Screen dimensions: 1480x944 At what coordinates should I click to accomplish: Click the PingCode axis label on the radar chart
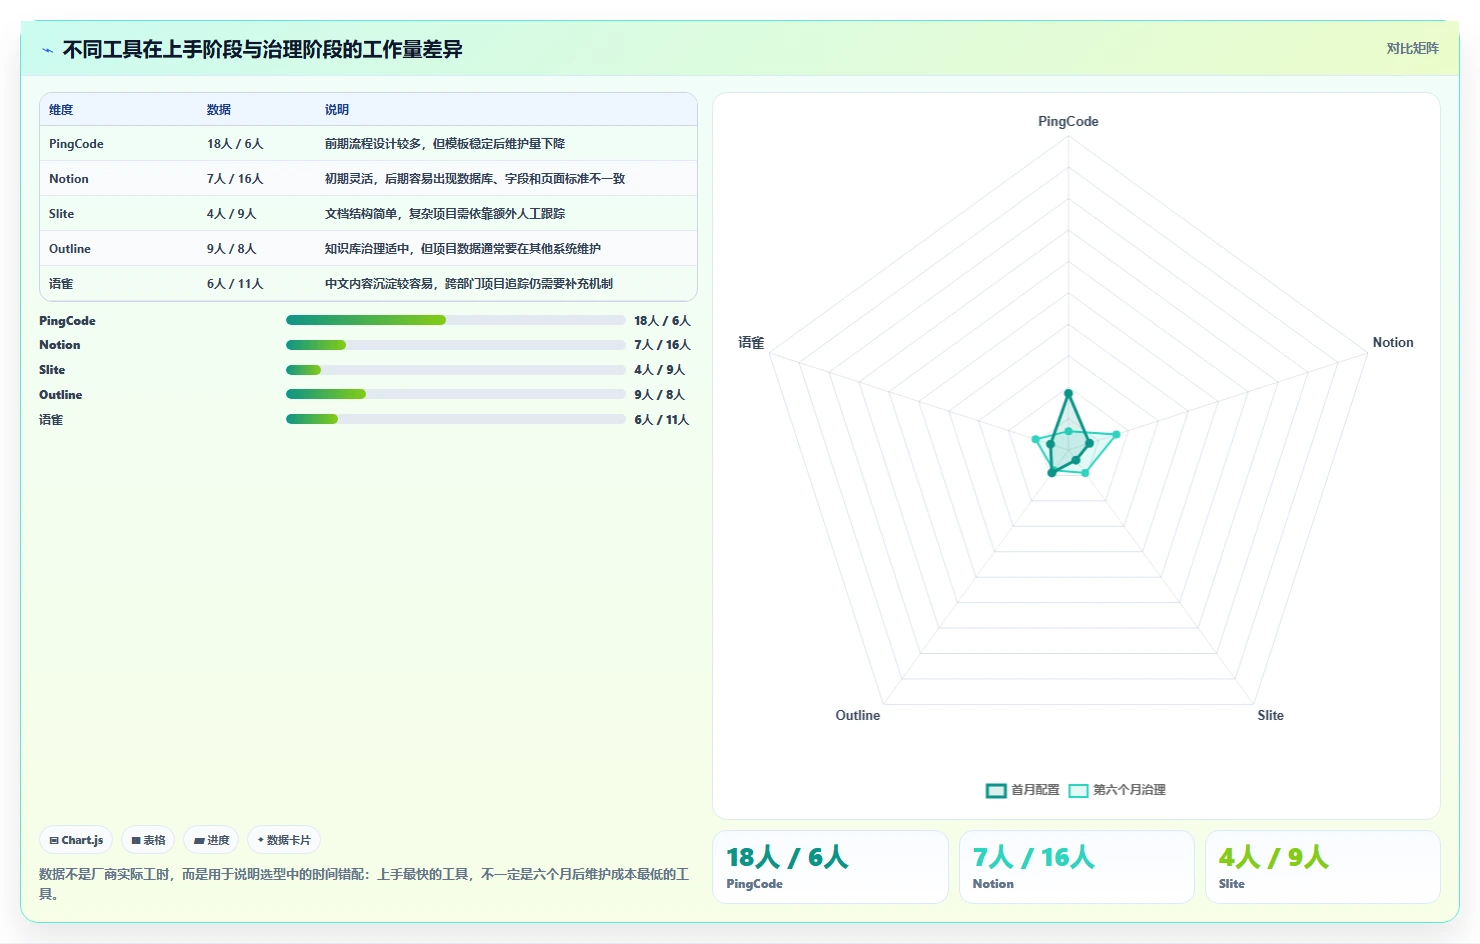click(x=1068, y=122)
